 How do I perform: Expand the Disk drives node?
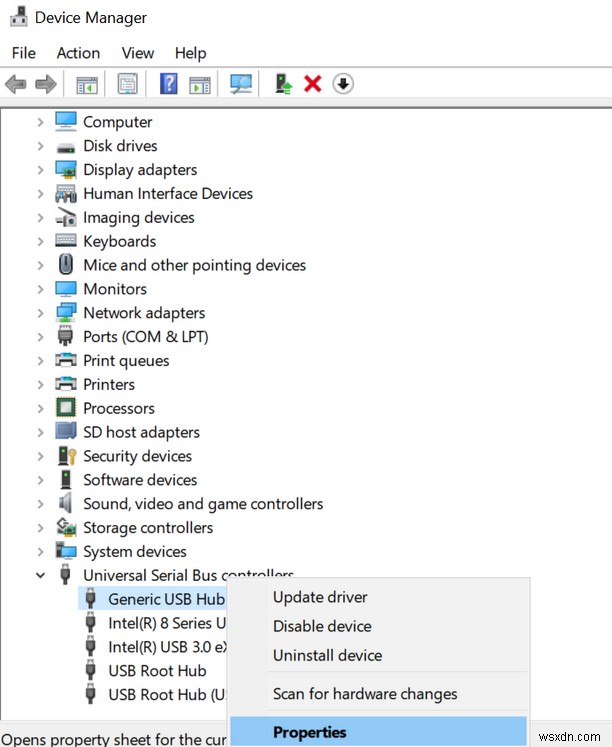point(40,146)
